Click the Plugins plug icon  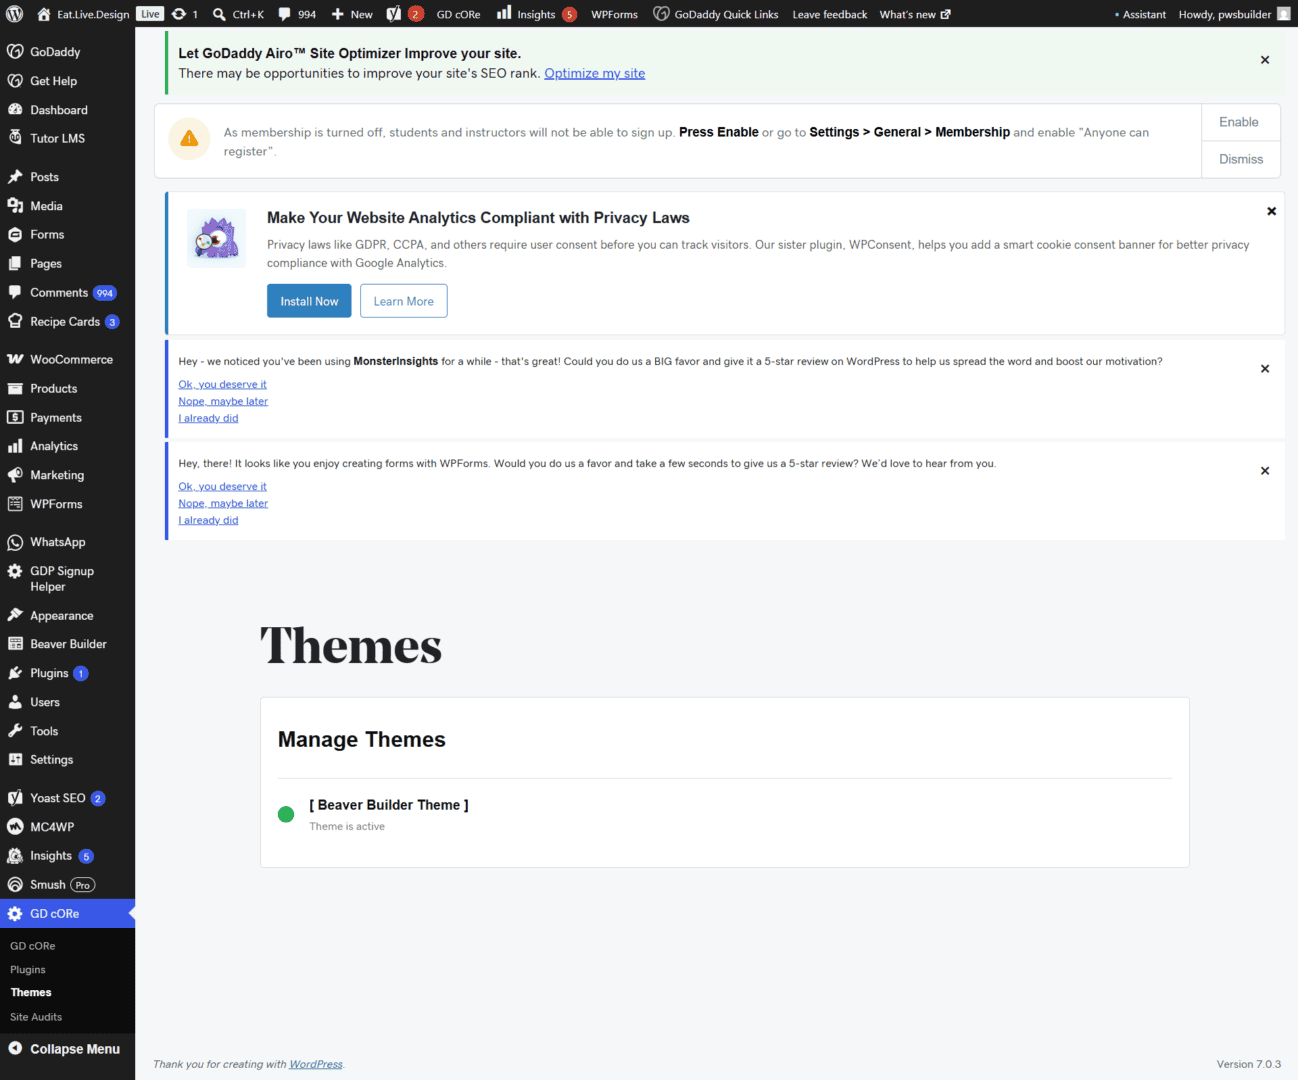pos(15,674)
